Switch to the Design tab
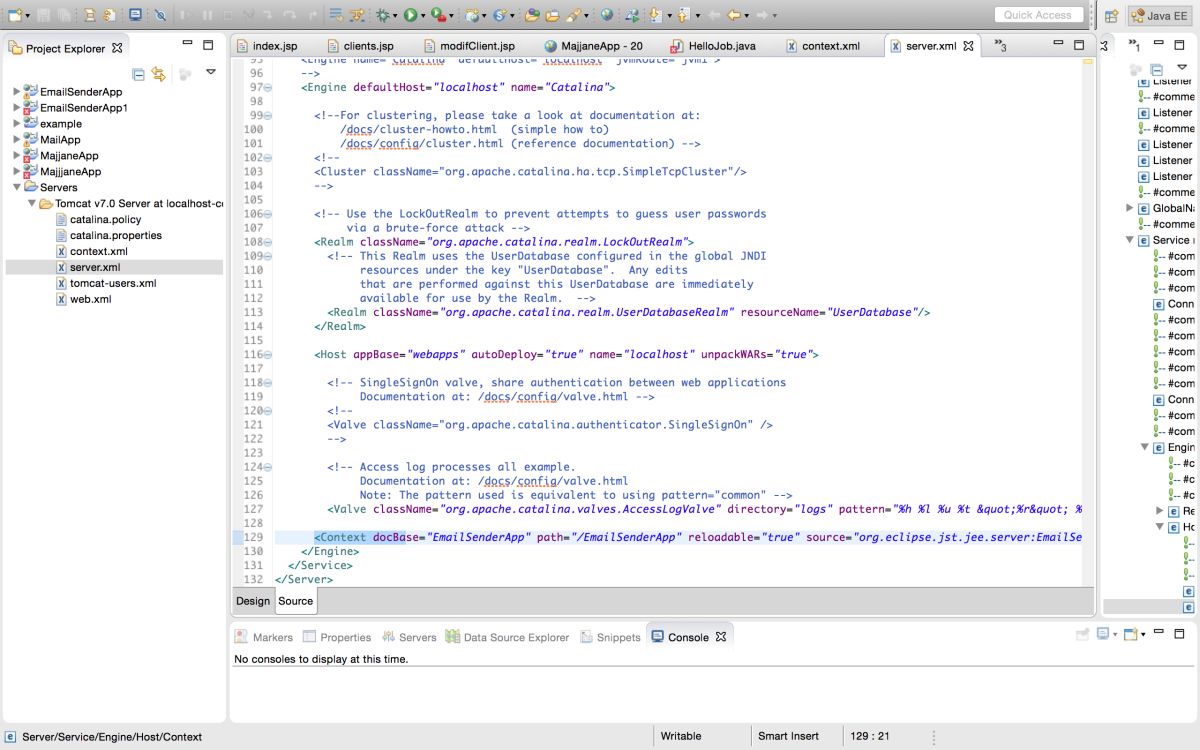 pyautogui.click(x=253, y=601)
